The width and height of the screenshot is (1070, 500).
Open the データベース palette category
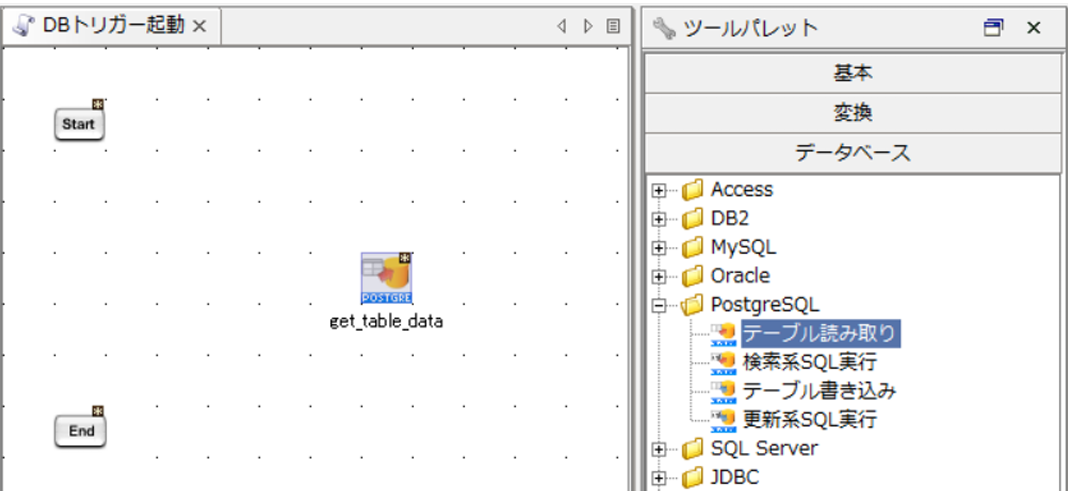852,153
